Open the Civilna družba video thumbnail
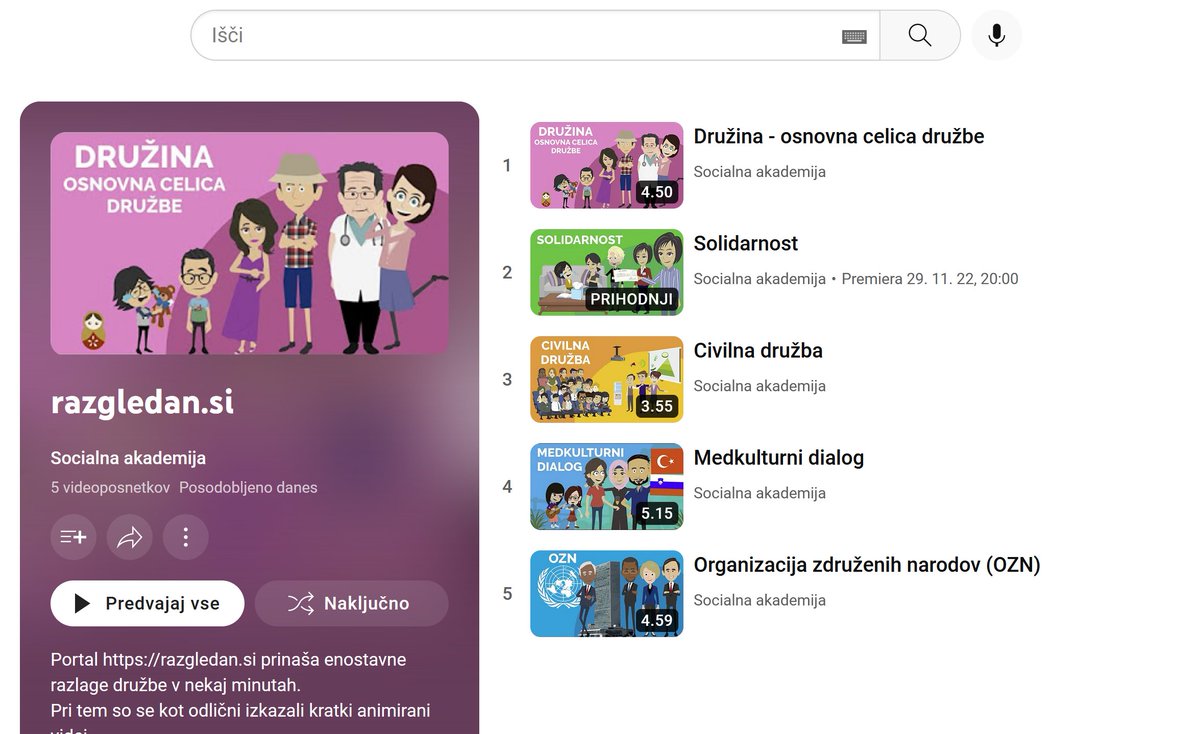The height and width of the screenshot is (734, 1200). tap(606, 379)
